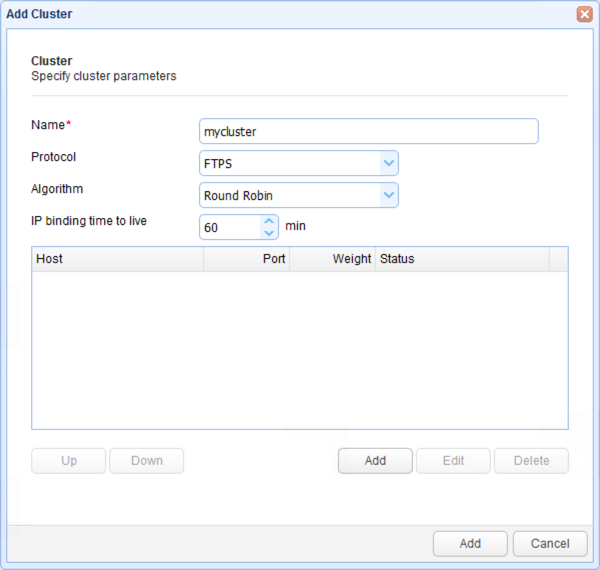The image size is (600, 570).
Task: Increase IP binding time with up arrow
Action: [x=269, y=221]
